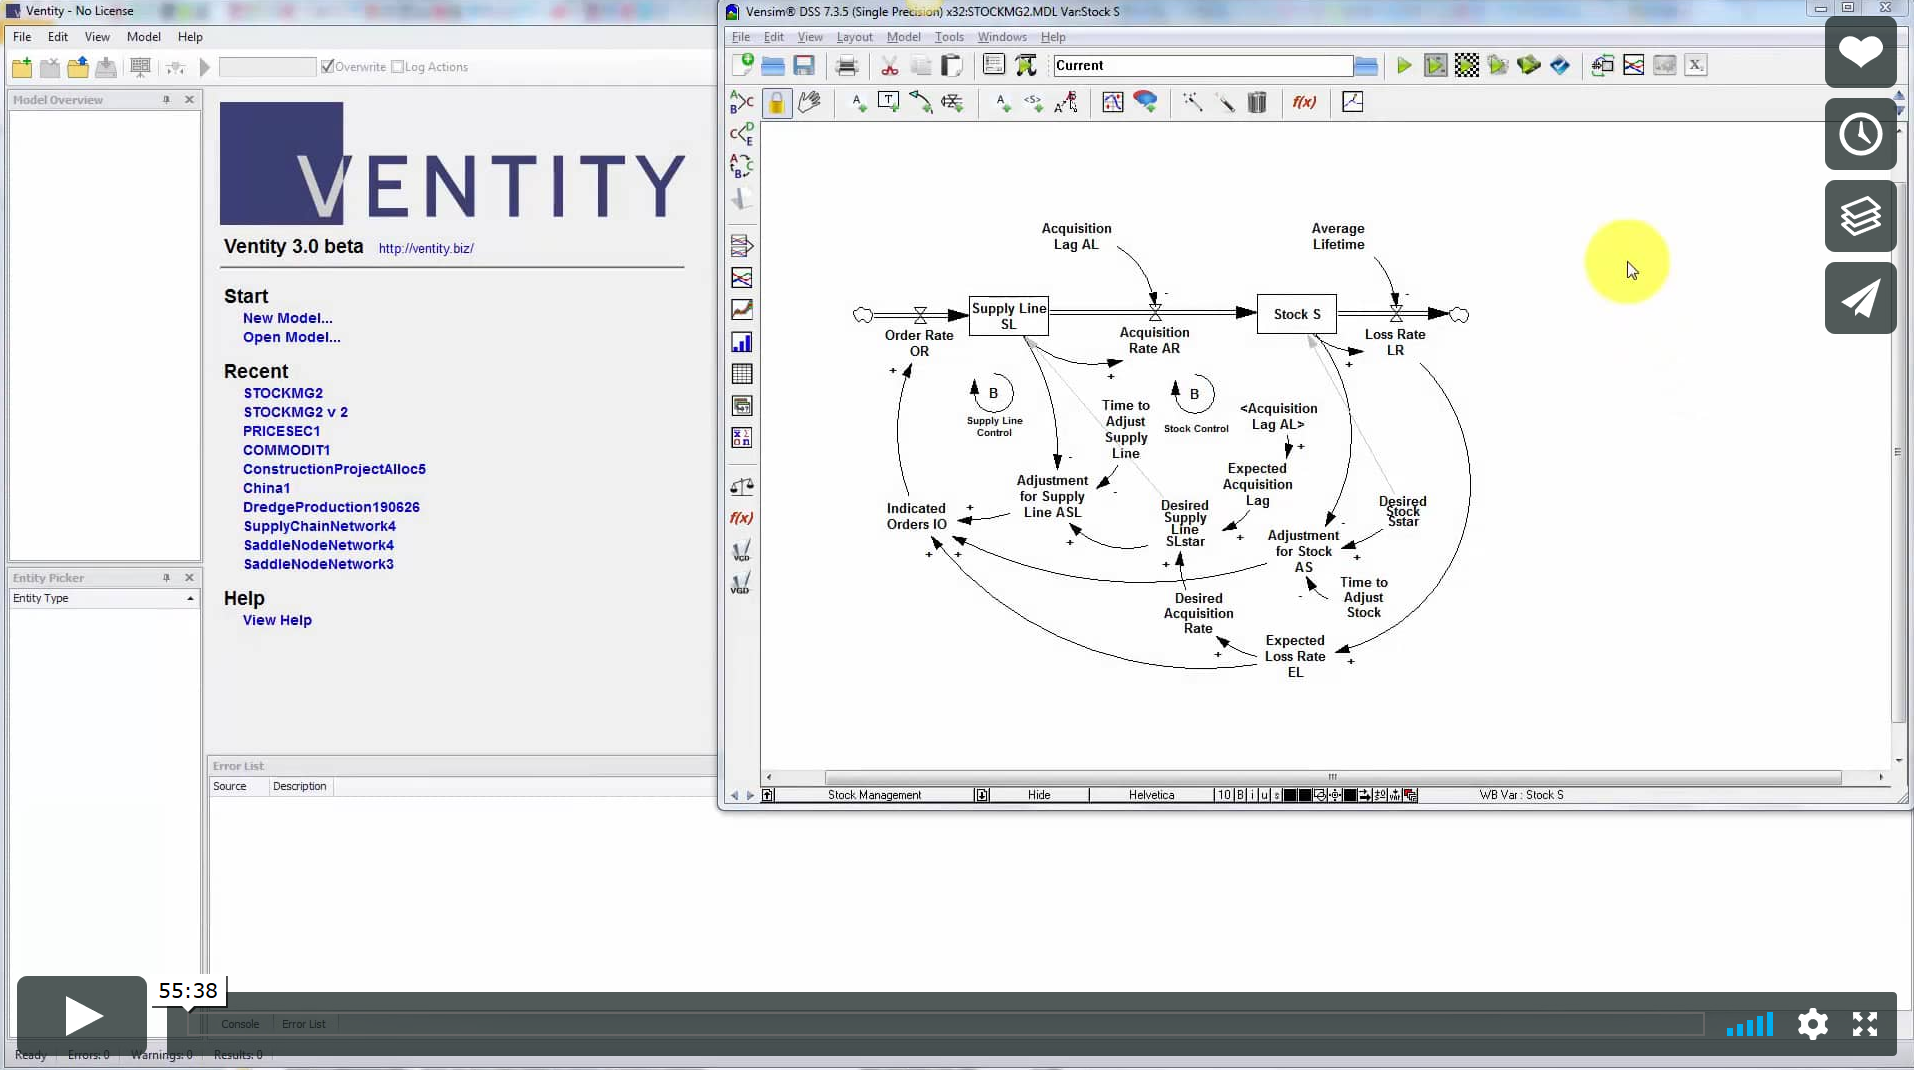Select the Box Variable (Level) tool
The height and width of the screenshot is (1070, 1914).
pyautogui.click(x=888, y=103)
